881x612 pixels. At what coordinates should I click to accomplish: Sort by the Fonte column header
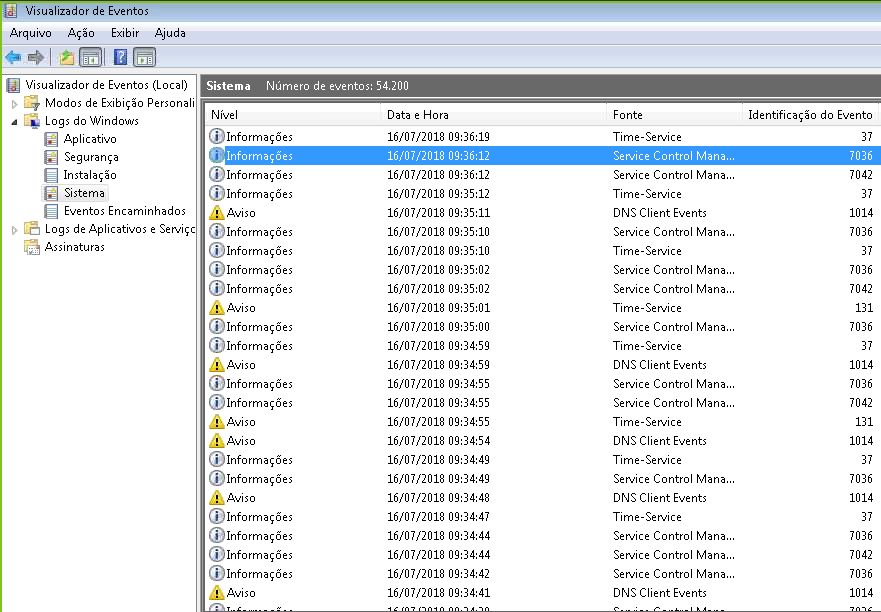click(x=674, y=115)
